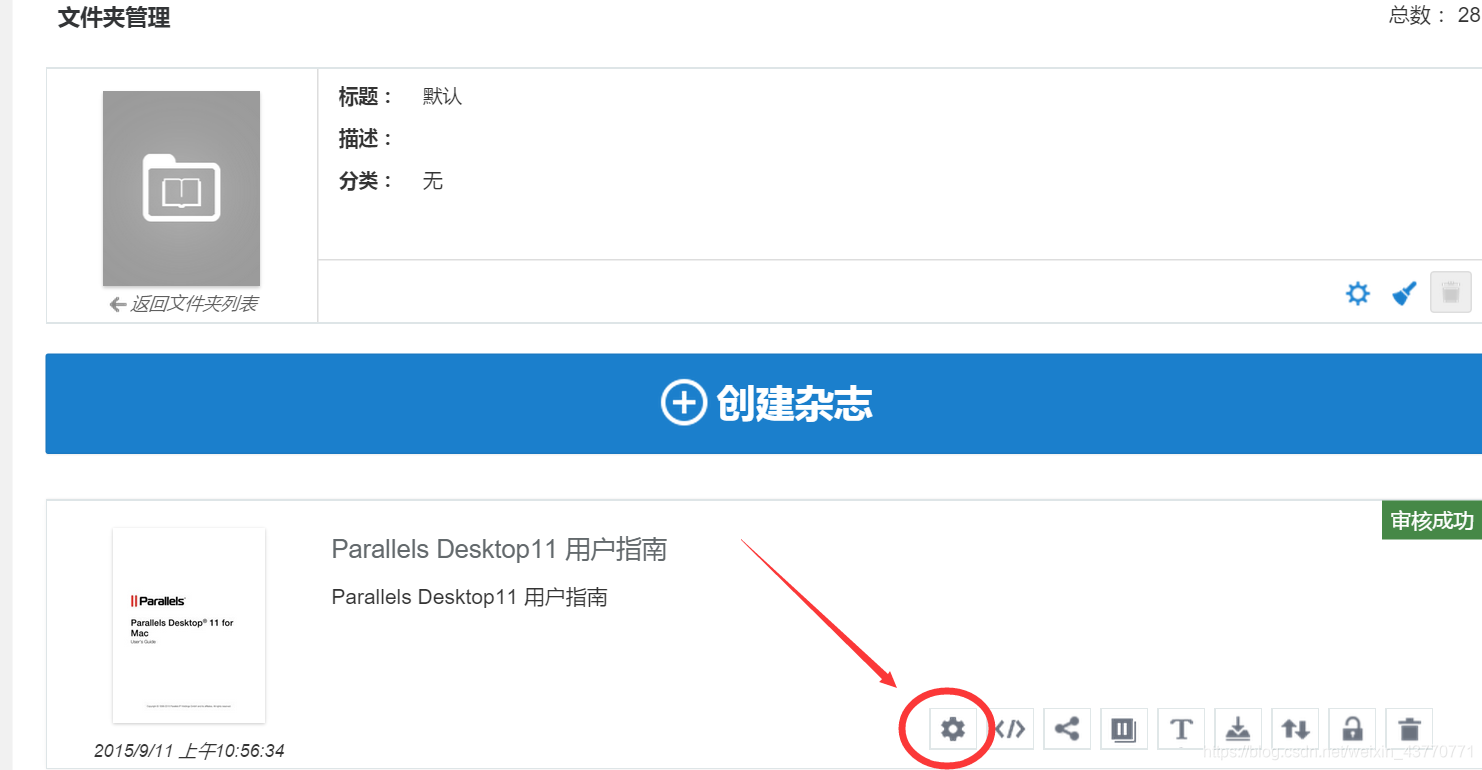Viewport: 1482px width, 770px height.
Task: Open folder settings blue gear icon
Action: tap(1357, 294)
